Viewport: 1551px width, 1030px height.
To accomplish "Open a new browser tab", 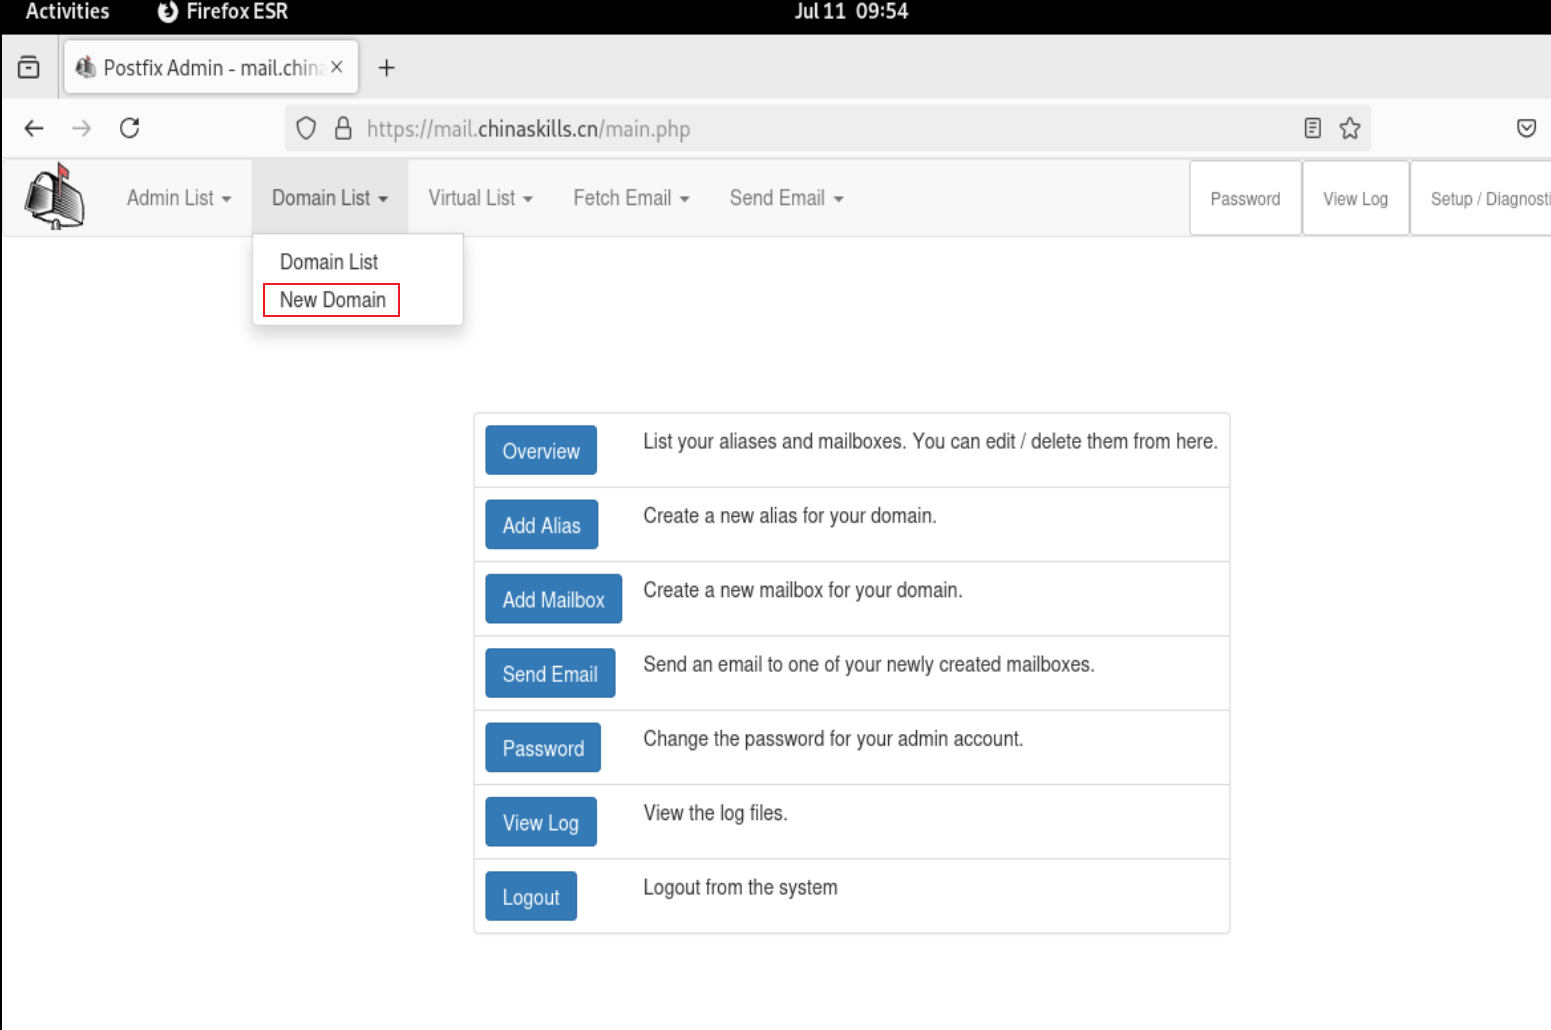I will [x=387, y=67].
